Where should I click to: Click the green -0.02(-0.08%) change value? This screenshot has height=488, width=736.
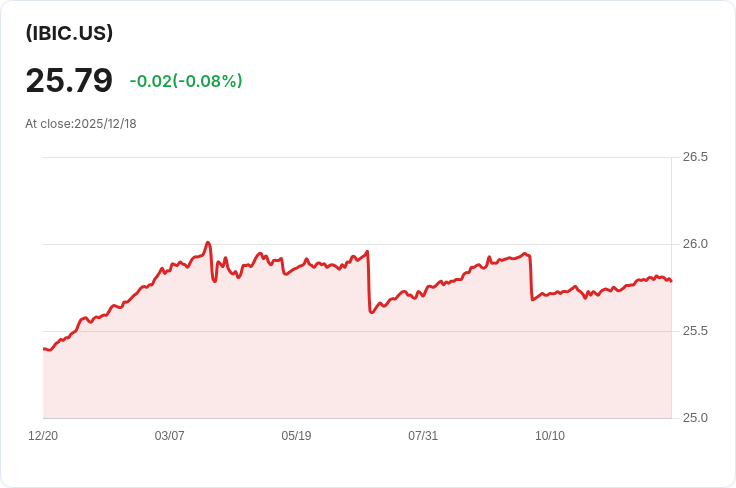click(x=186, y=81)
